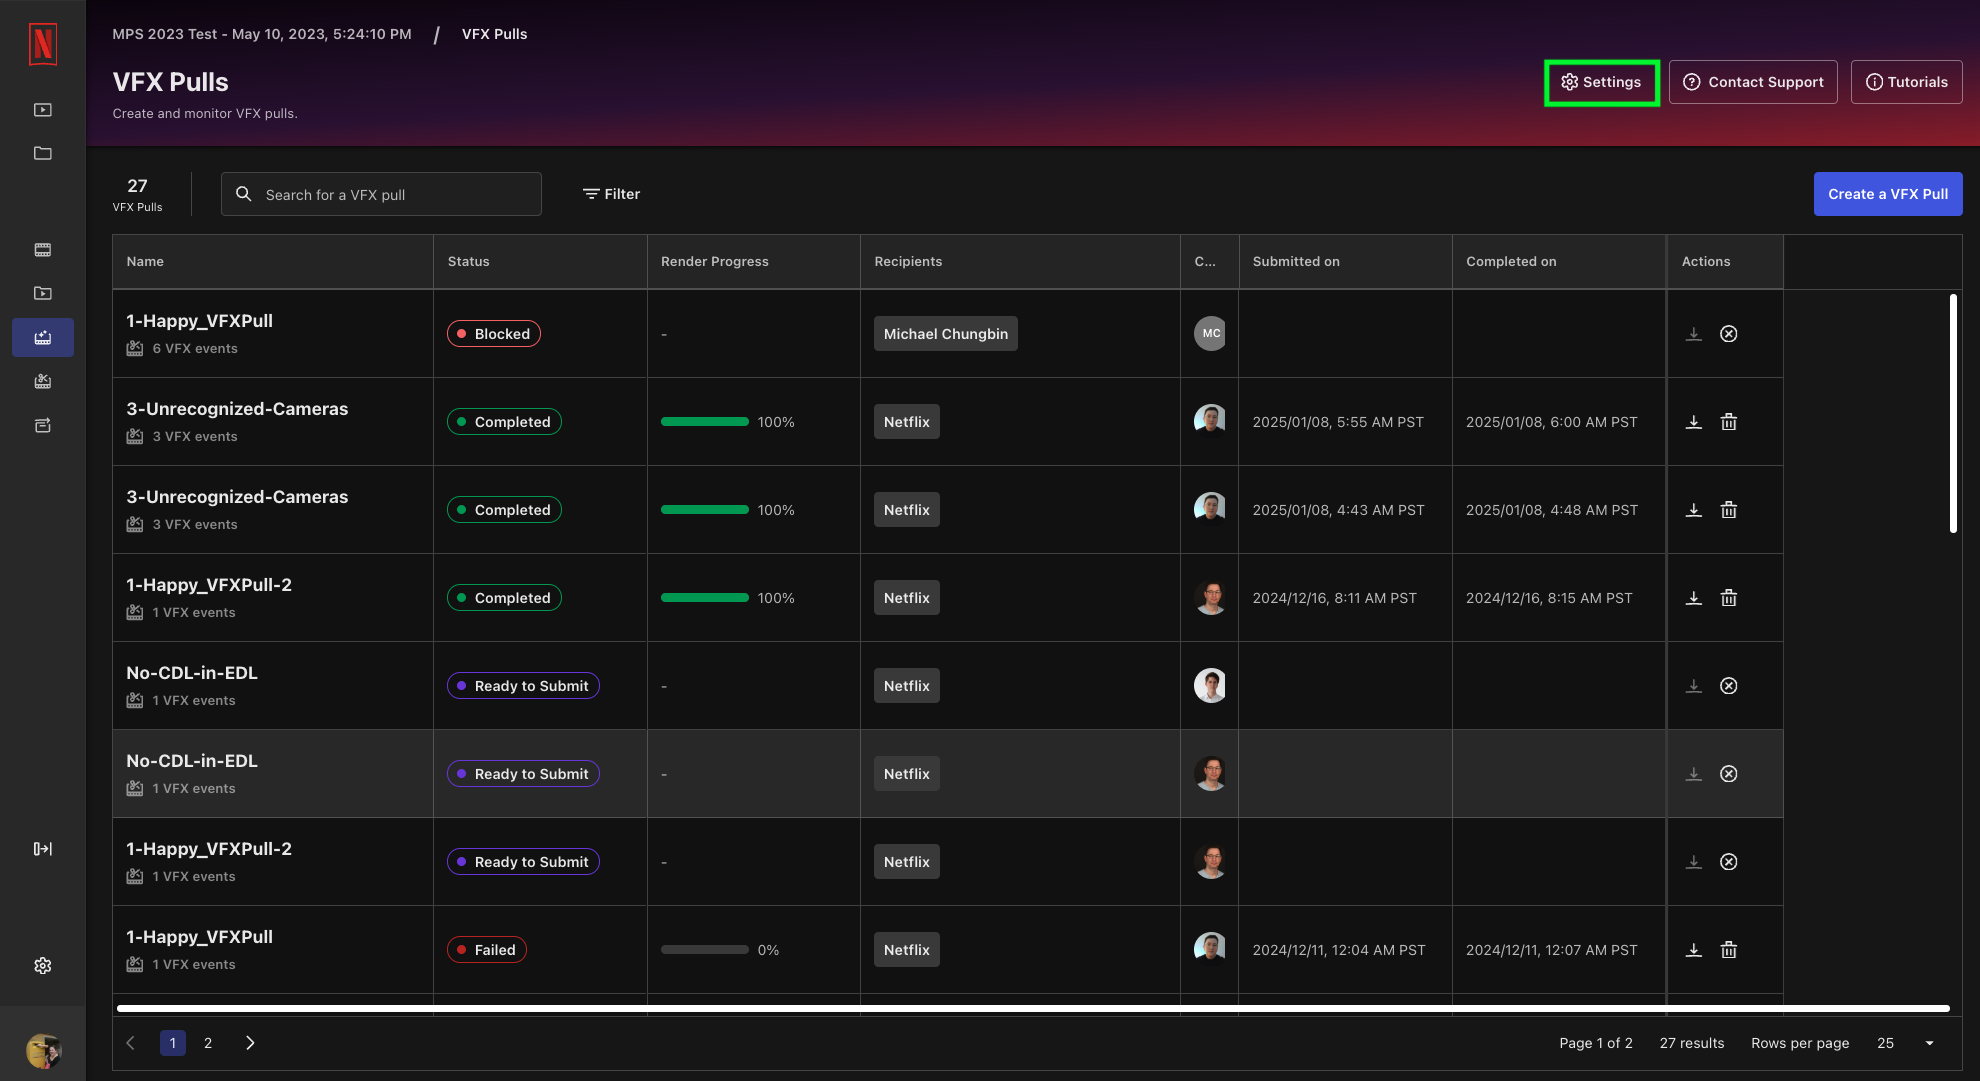The height and width of the screenshot is (1081, 1980).
Task: Delete the failed 1-Happy_VFXPull row
Action: click(x=1728, y=950)
